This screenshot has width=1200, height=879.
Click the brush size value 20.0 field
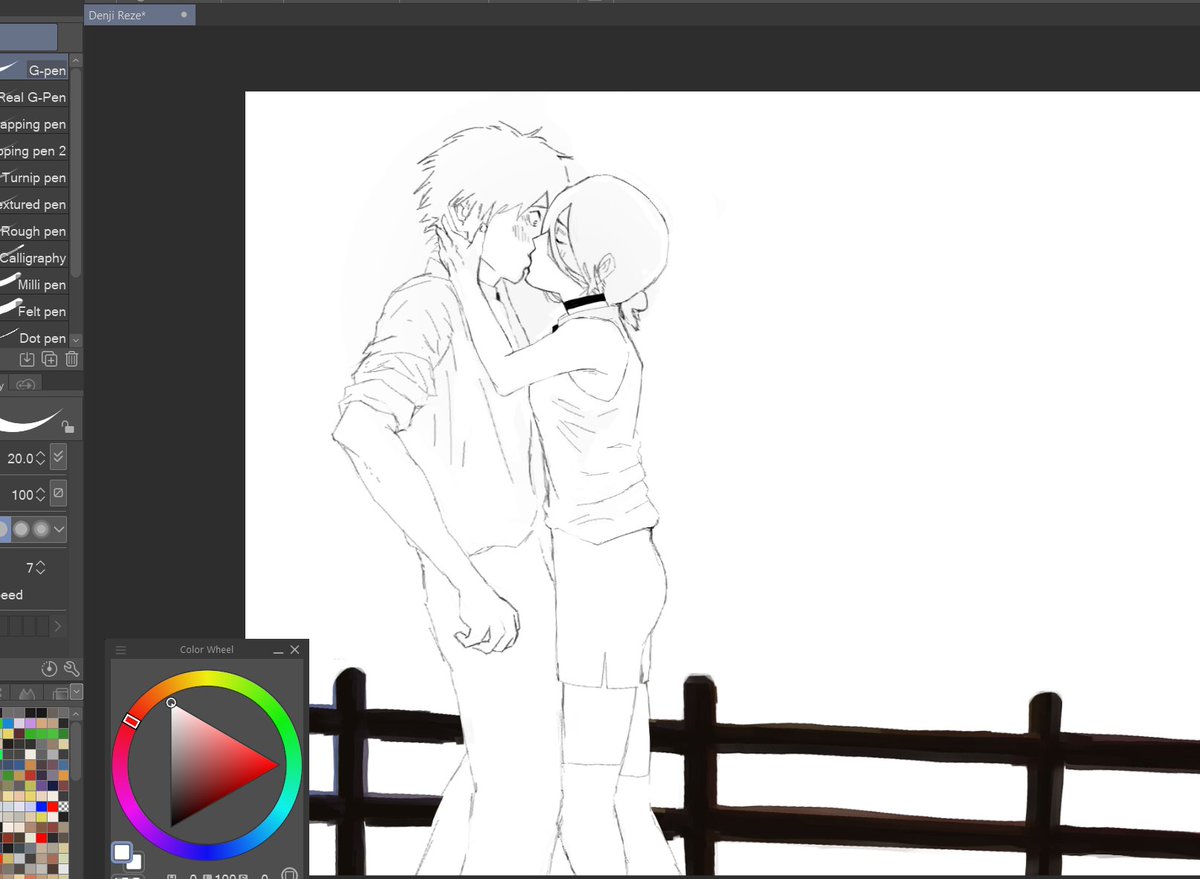(20, 458)
